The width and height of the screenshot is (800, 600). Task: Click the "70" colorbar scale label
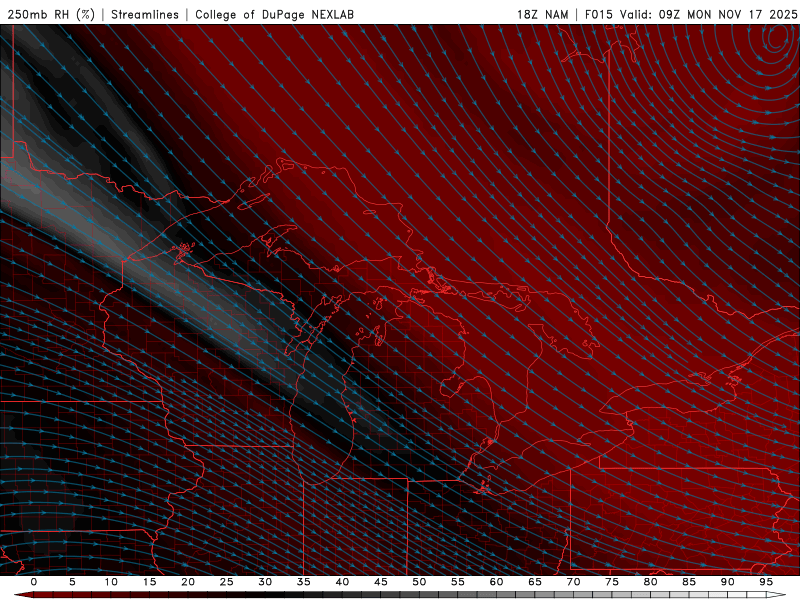pos(573,582)
